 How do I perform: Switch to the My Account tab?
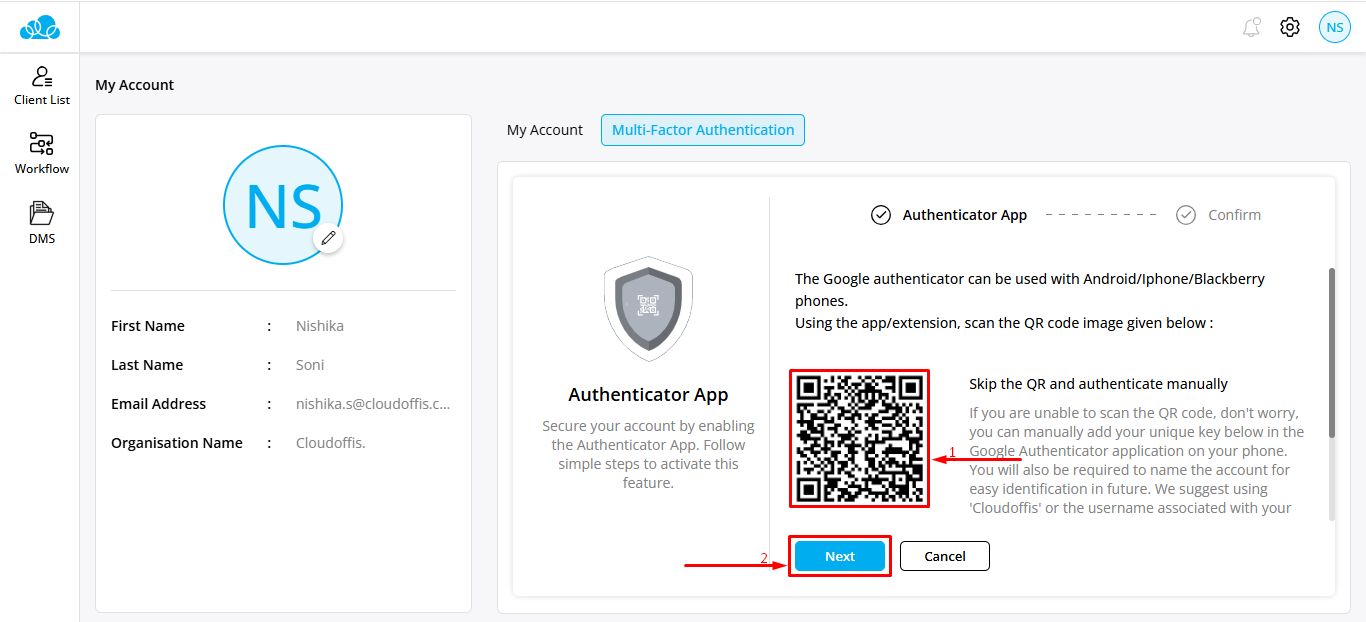[545, 130]
